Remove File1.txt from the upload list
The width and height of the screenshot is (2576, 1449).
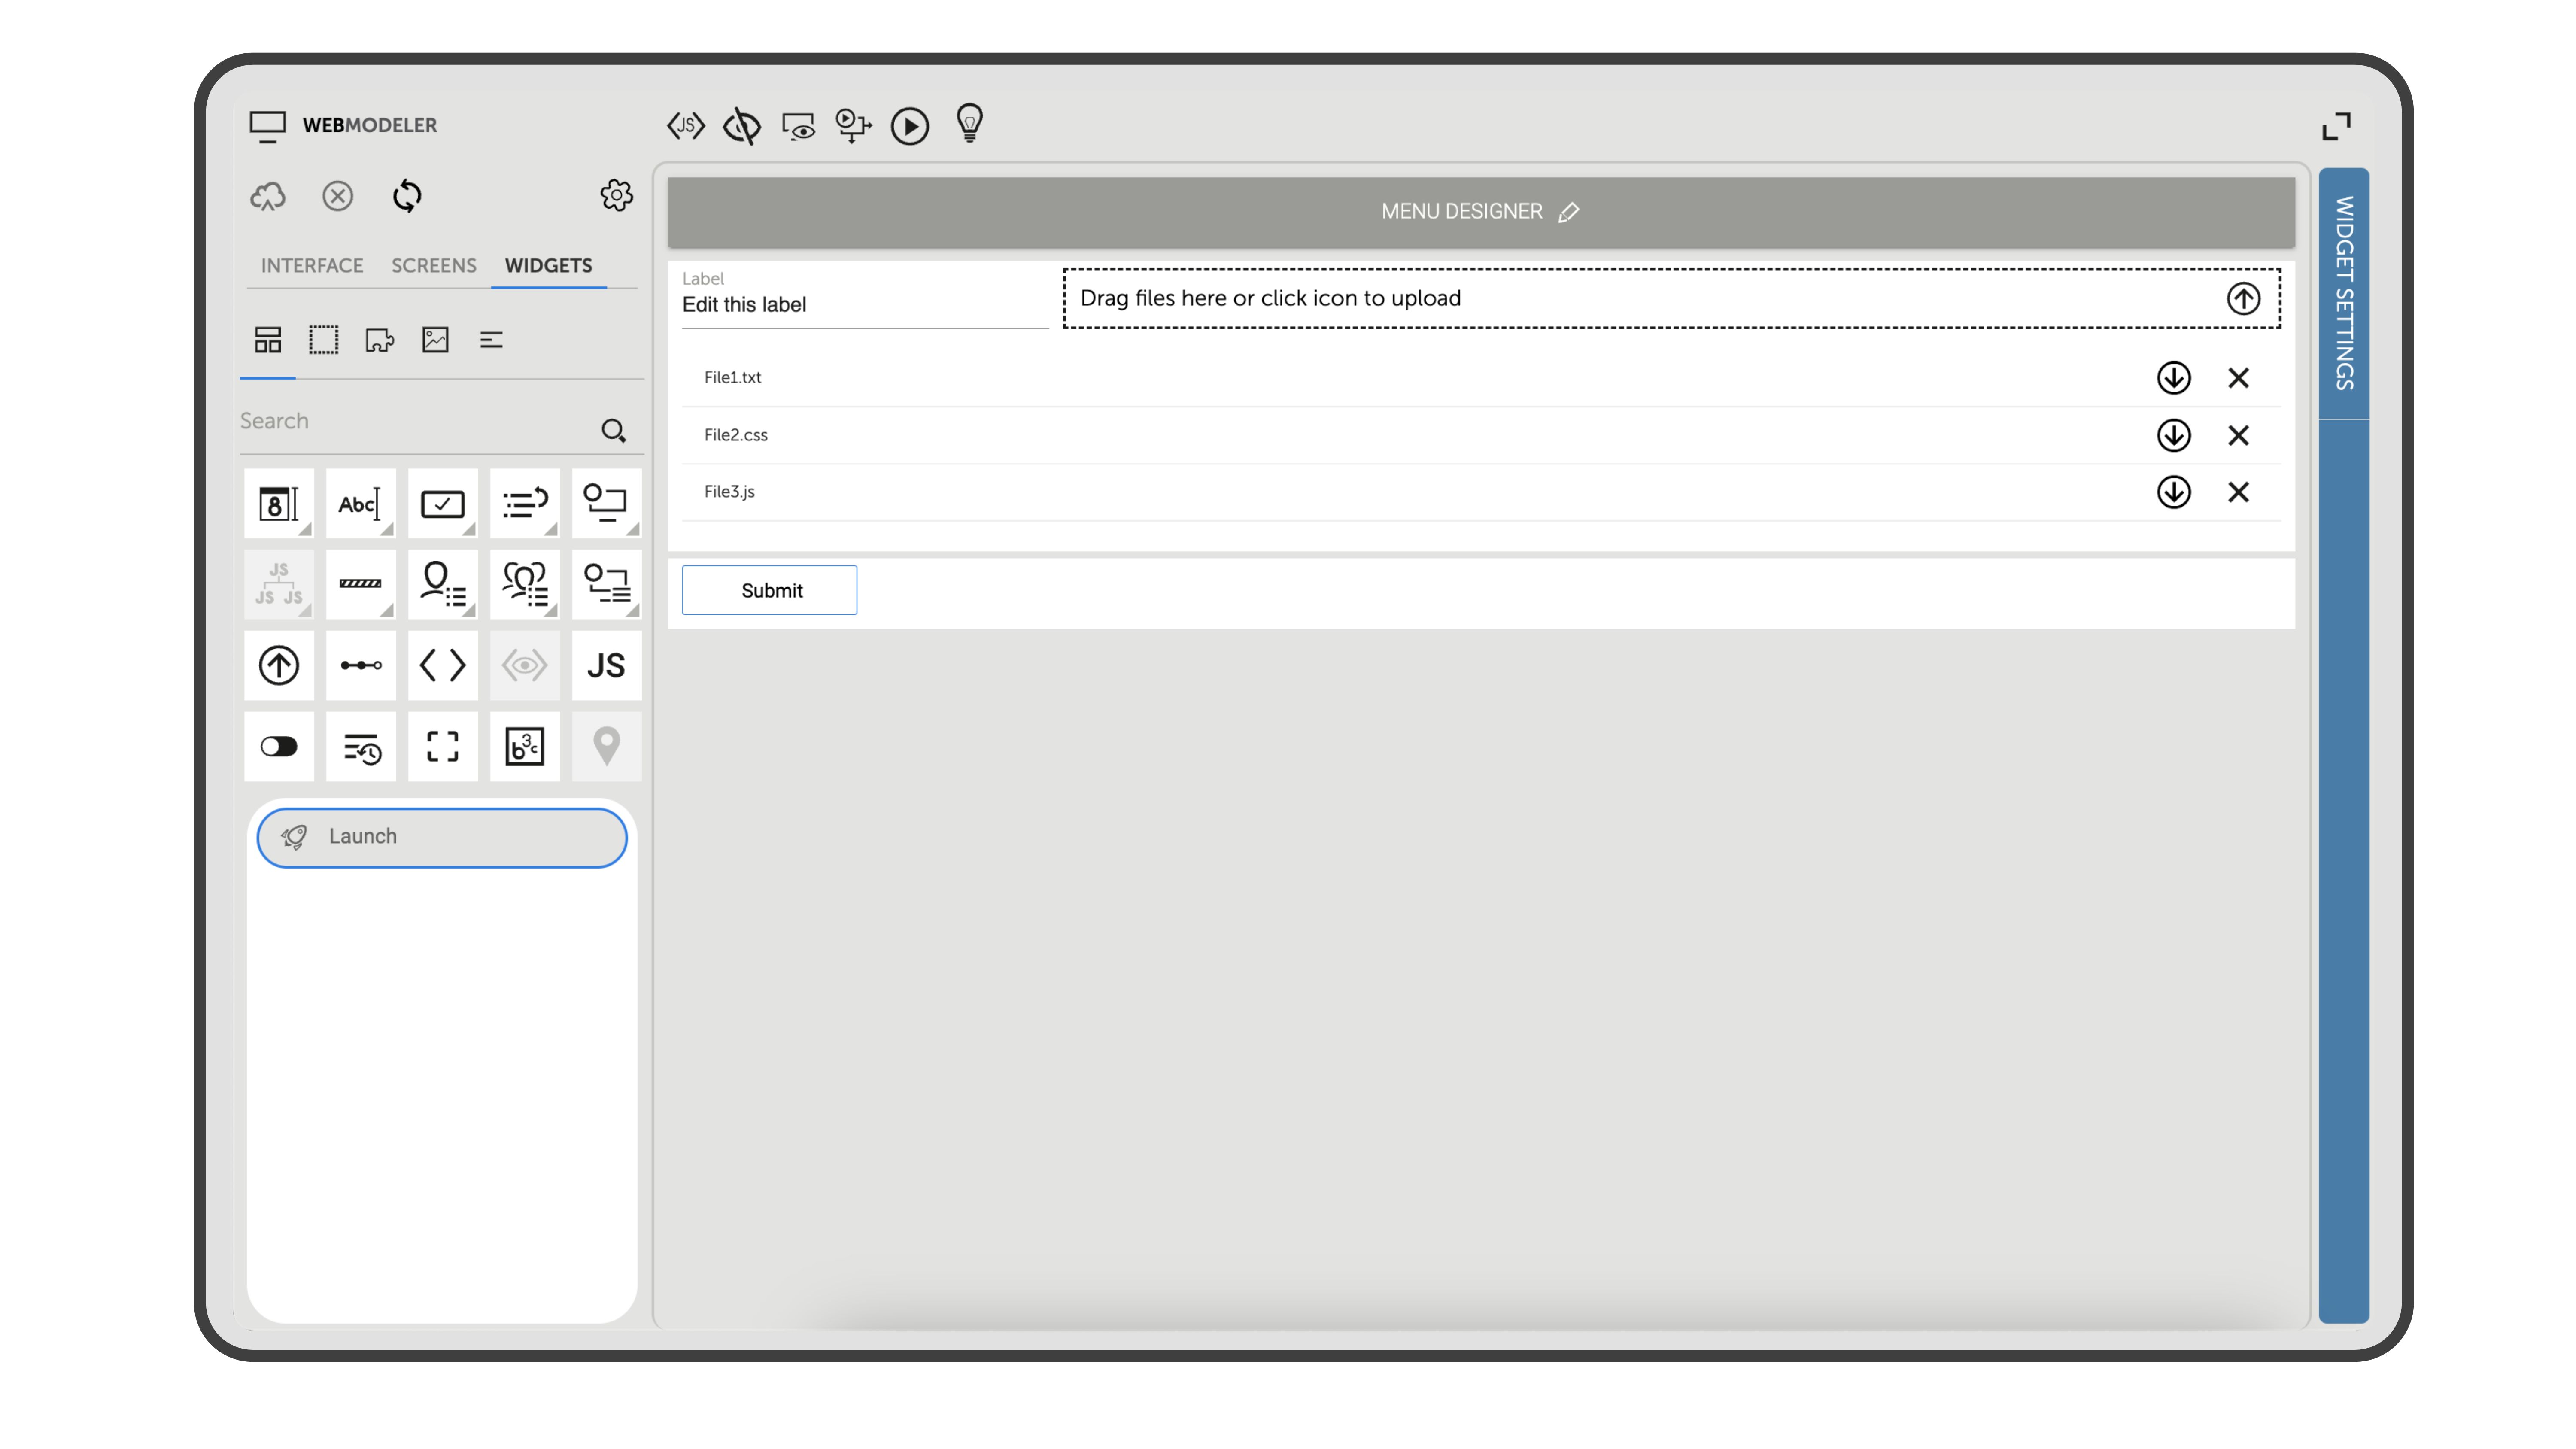click(x=2239, y=378)
